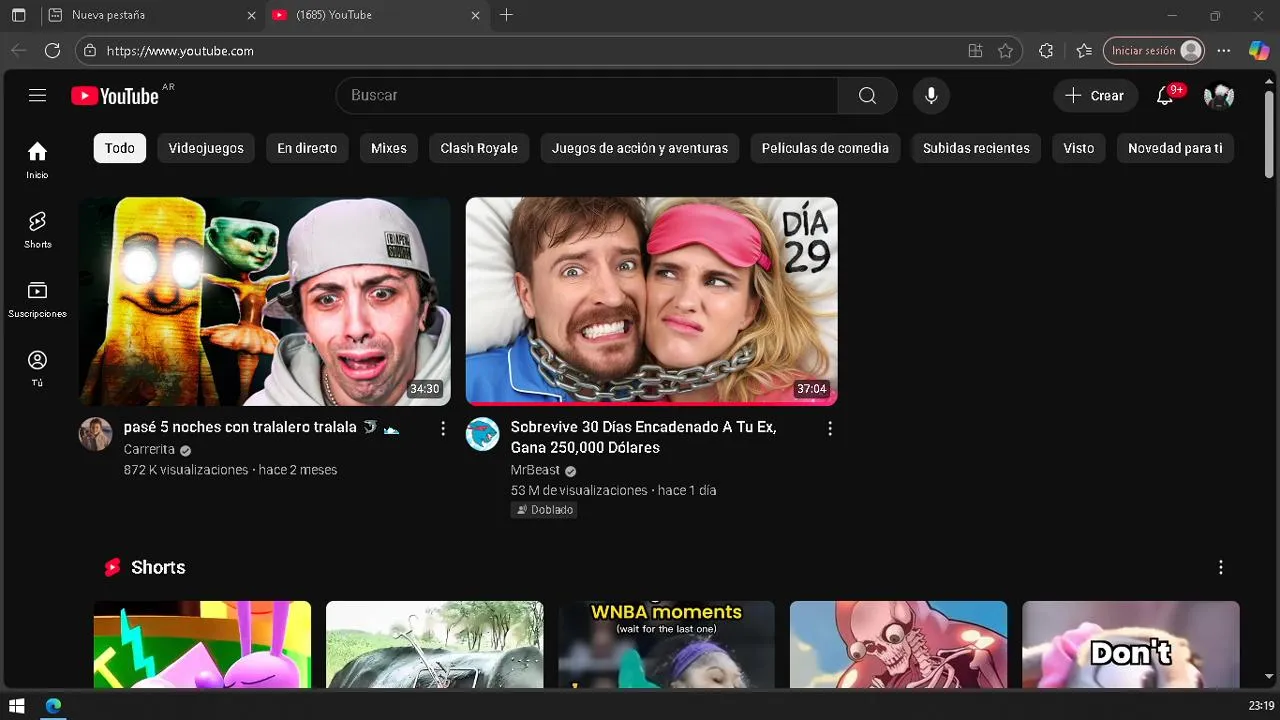
Task: Click the browser refresh button
Action: click(x=52, y=50)
